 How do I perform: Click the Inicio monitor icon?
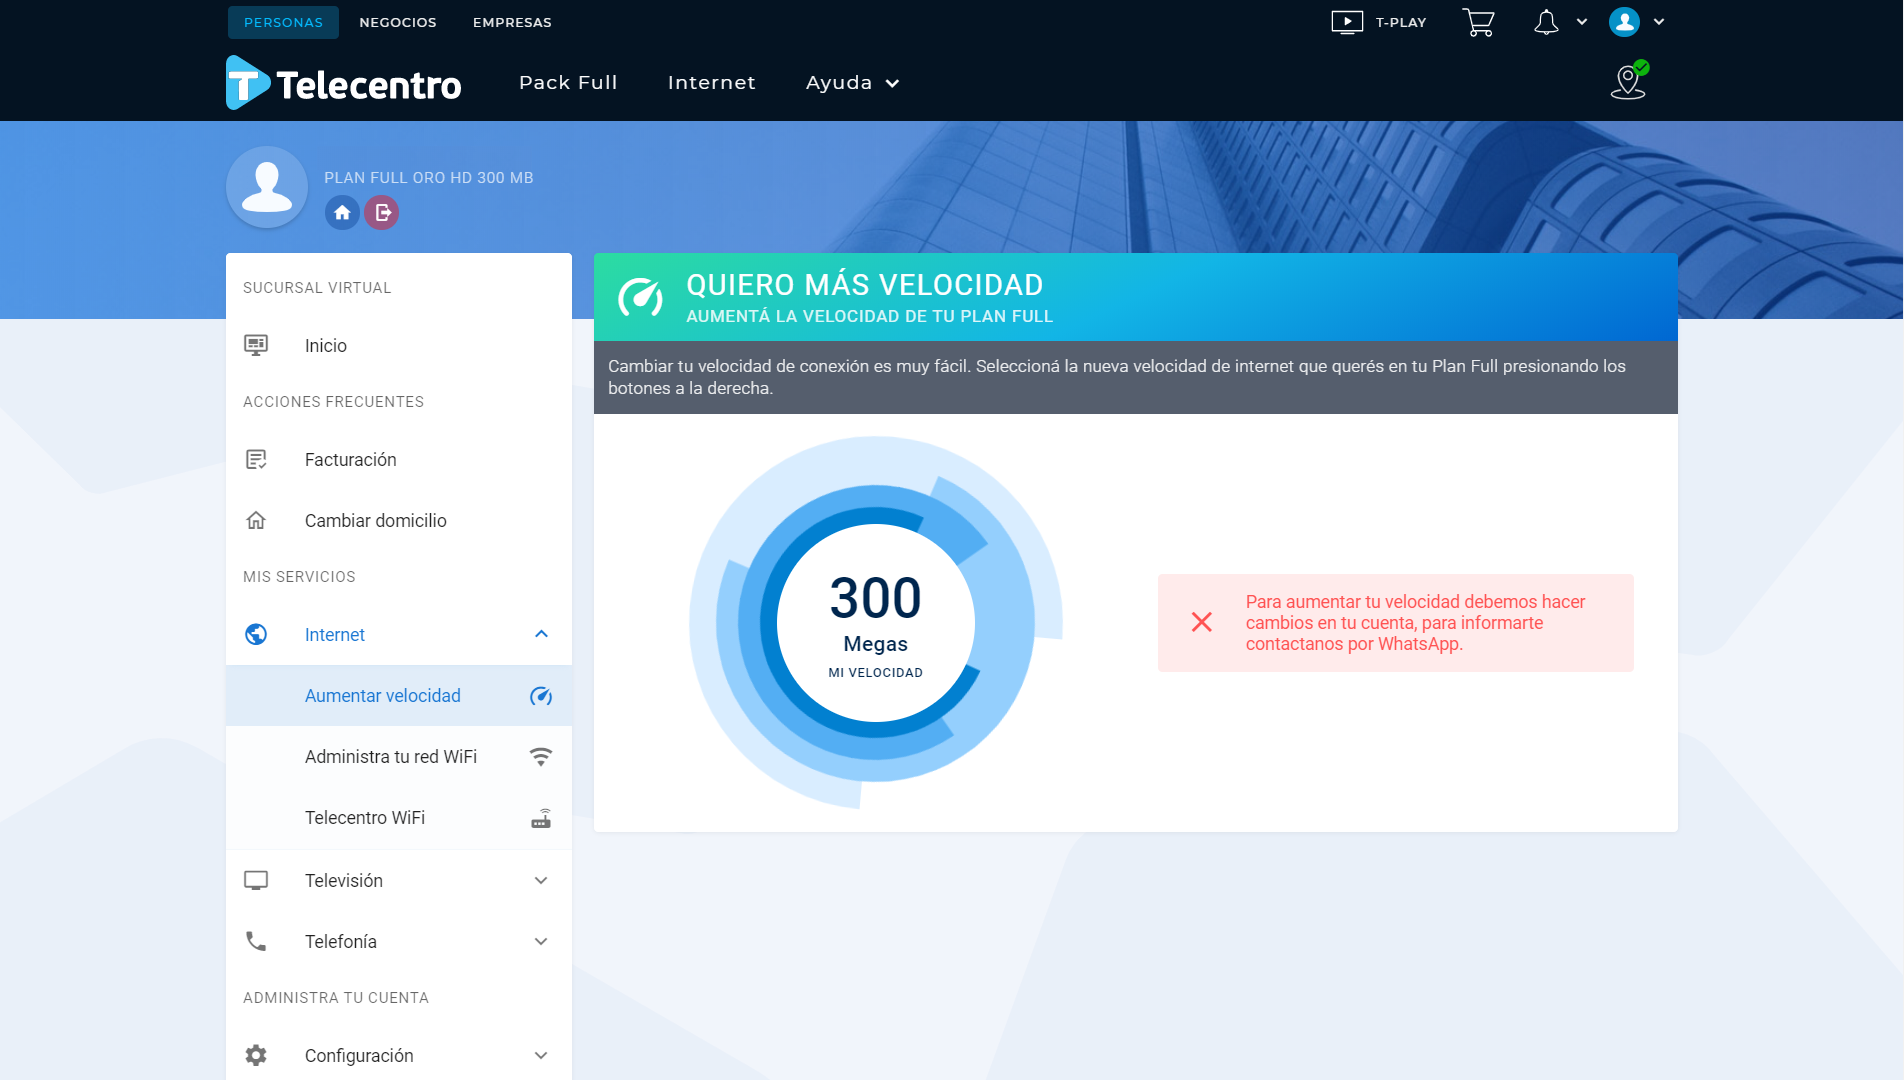tap(256, 346)
